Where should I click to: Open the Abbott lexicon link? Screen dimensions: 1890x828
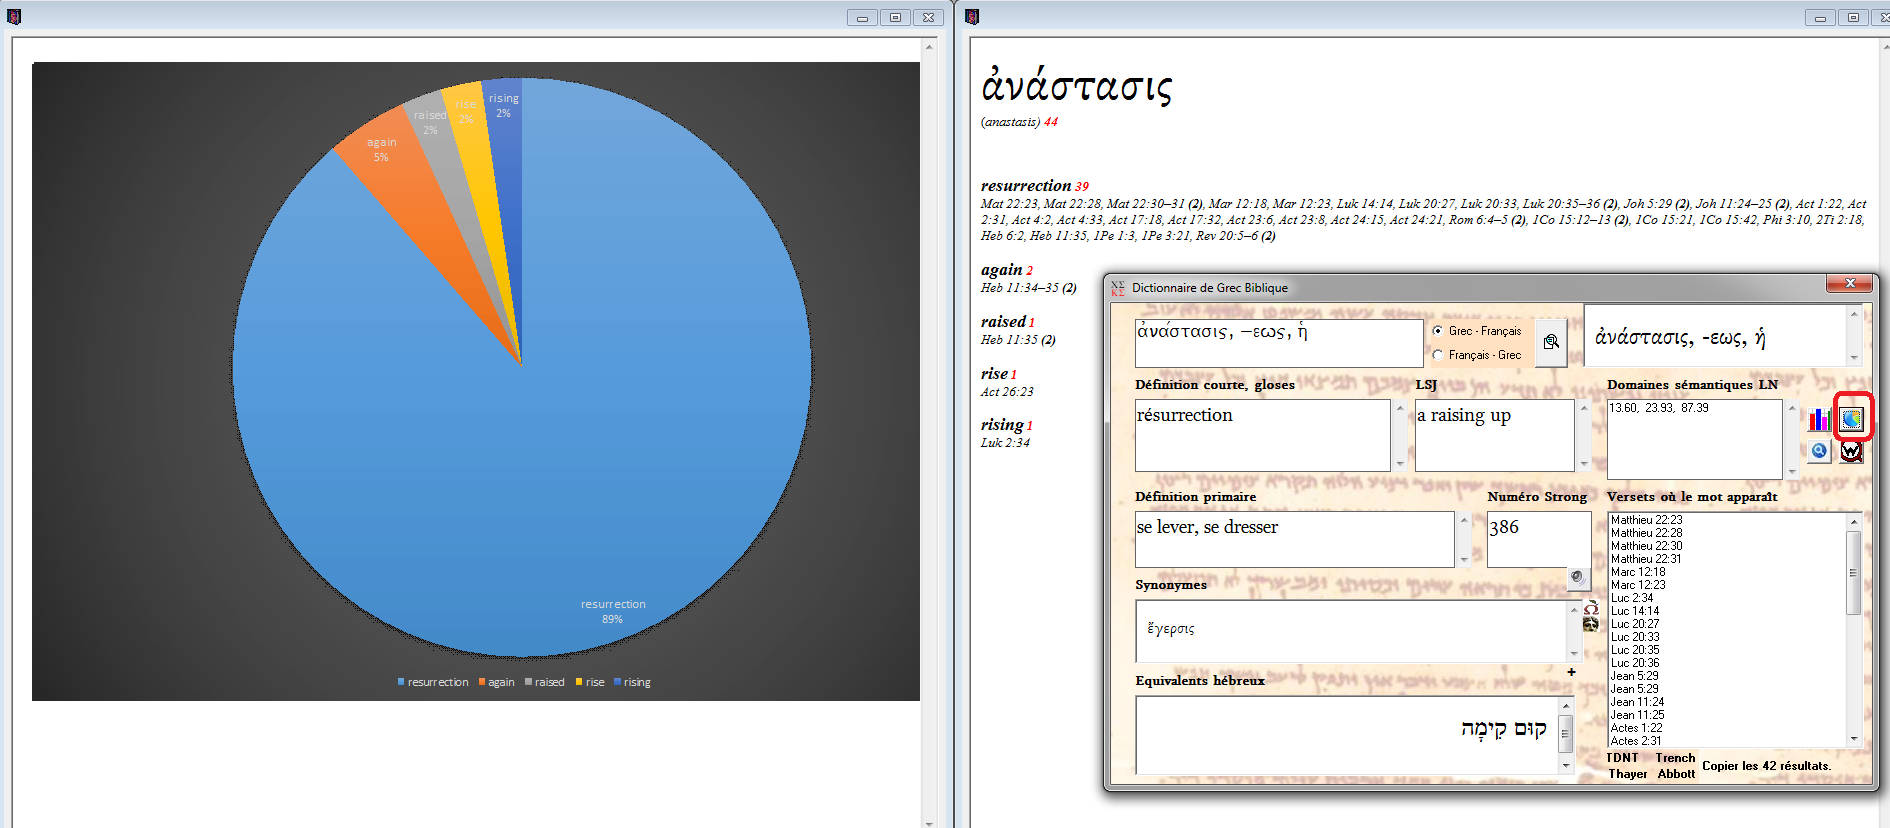[1676, 774]
